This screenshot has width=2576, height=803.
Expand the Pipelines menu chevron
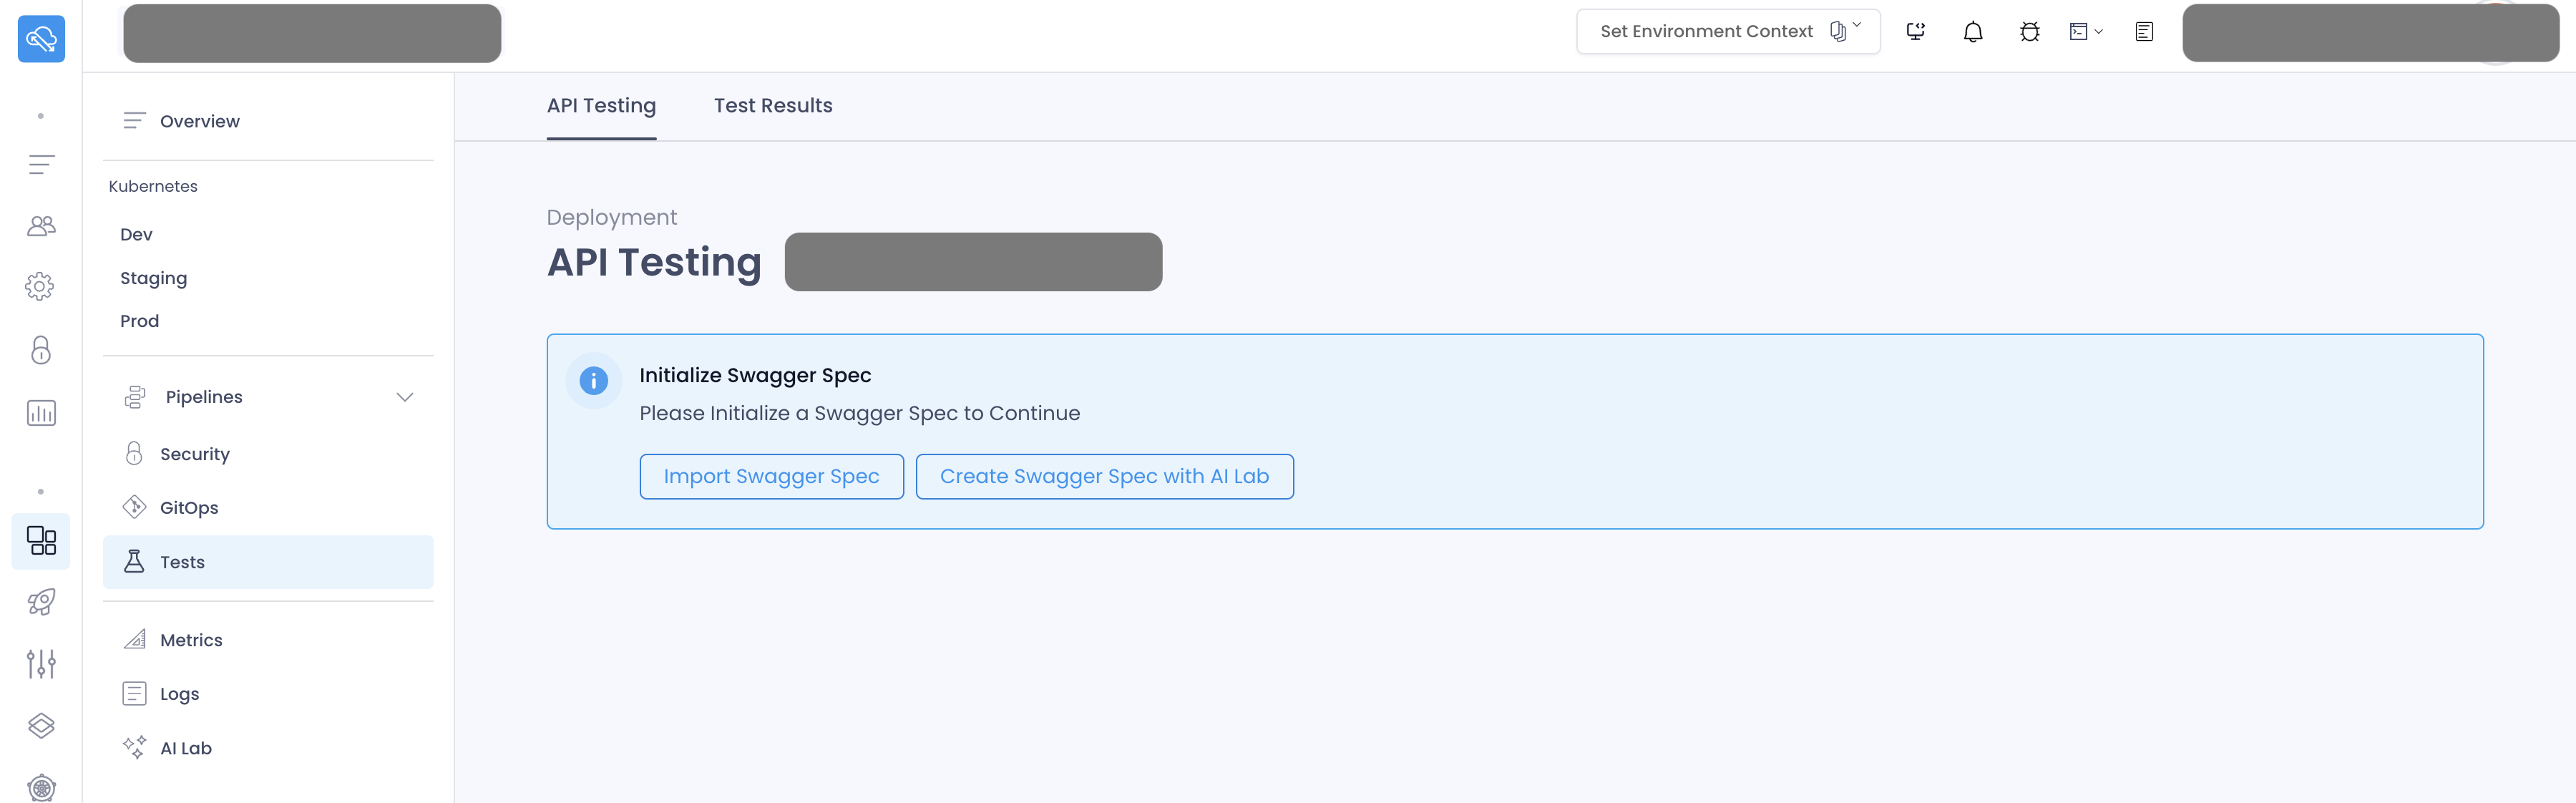(405, 397)
